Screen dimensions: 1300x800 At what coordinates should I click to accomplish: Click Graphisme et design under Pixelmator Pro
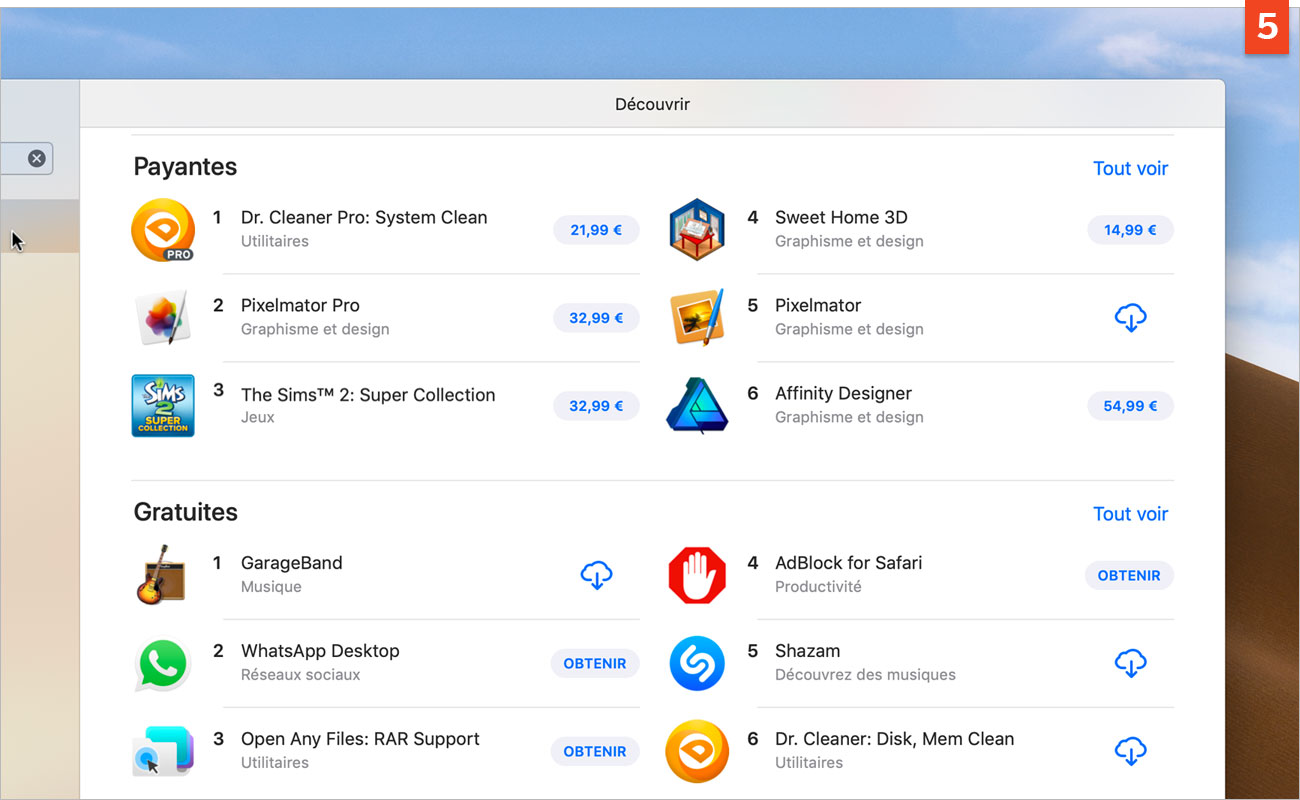point(315,329)
